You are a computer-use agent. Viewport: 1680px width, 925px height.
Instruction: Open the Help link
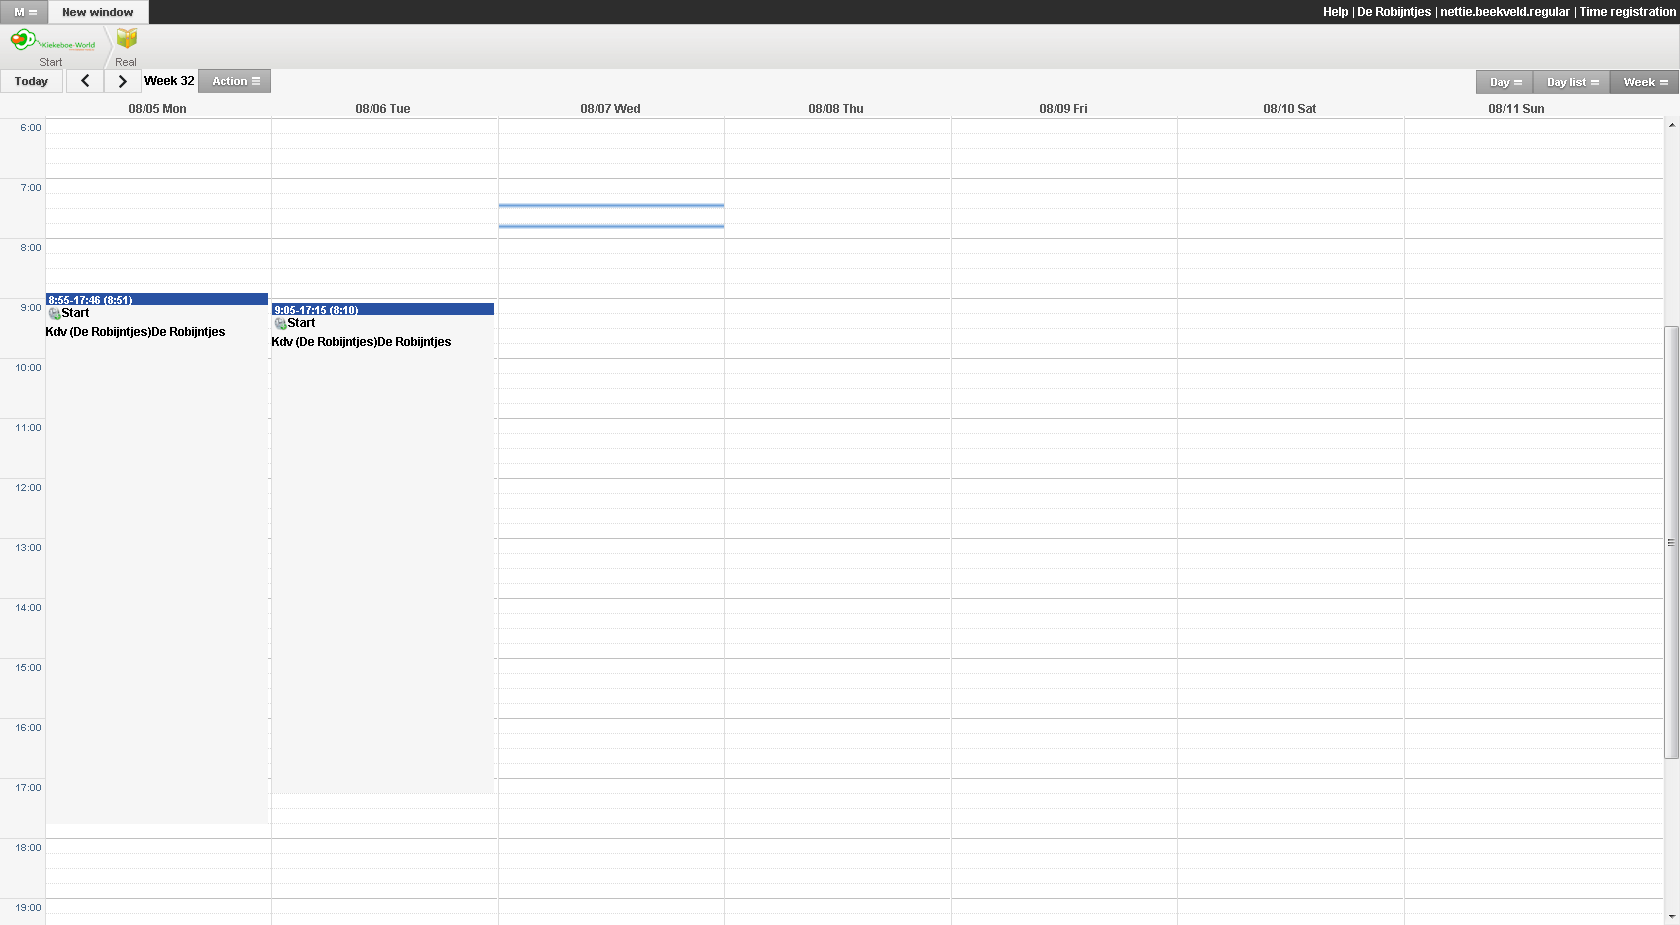1335,12
